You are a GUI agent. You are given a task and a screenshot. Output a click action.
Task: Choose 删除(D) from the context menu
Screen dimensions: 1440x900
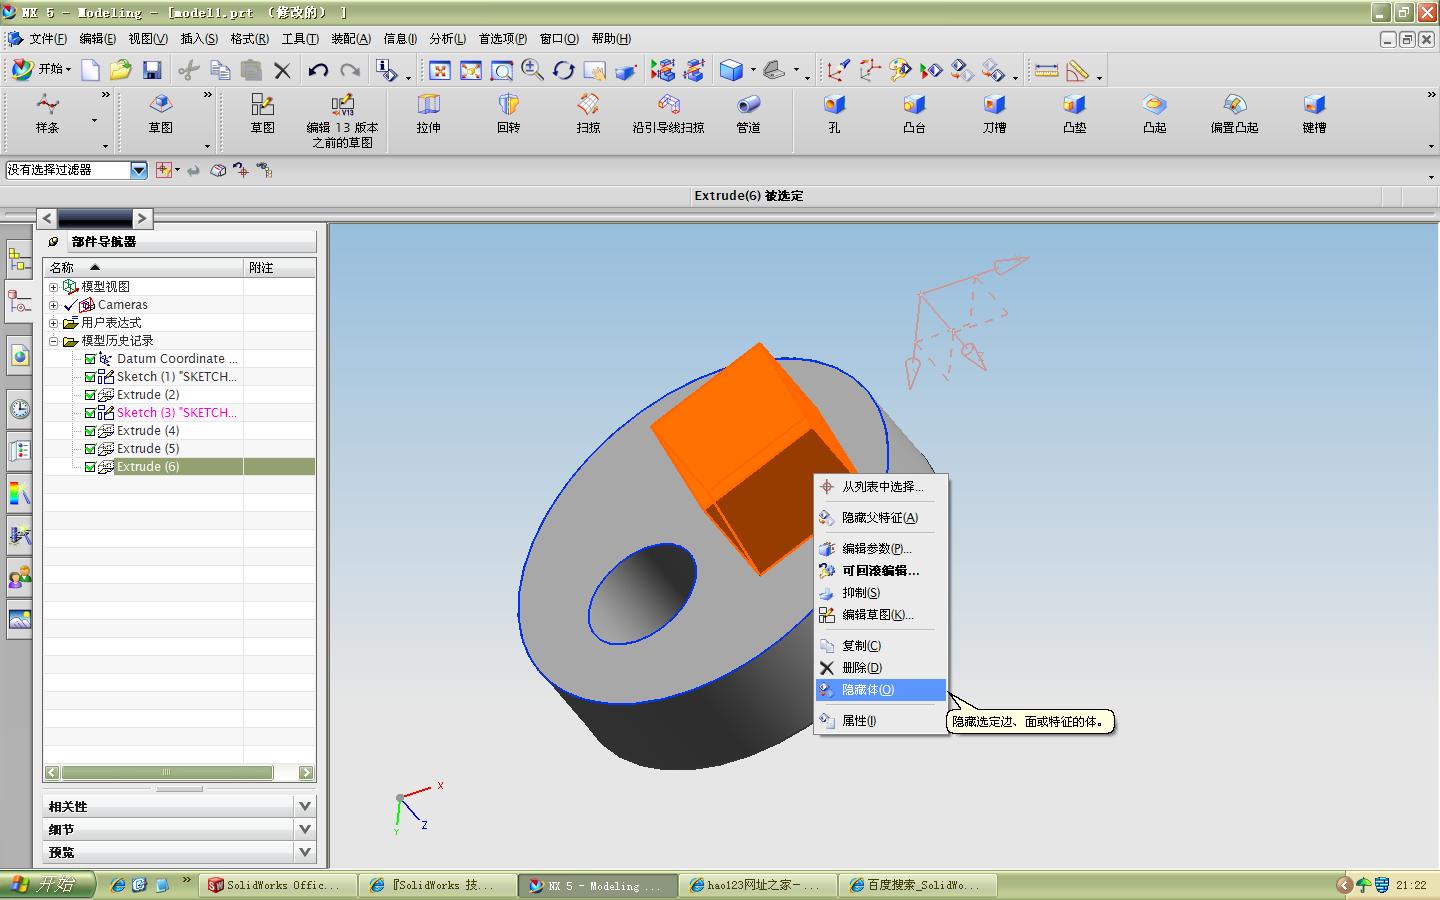(880, 668)
